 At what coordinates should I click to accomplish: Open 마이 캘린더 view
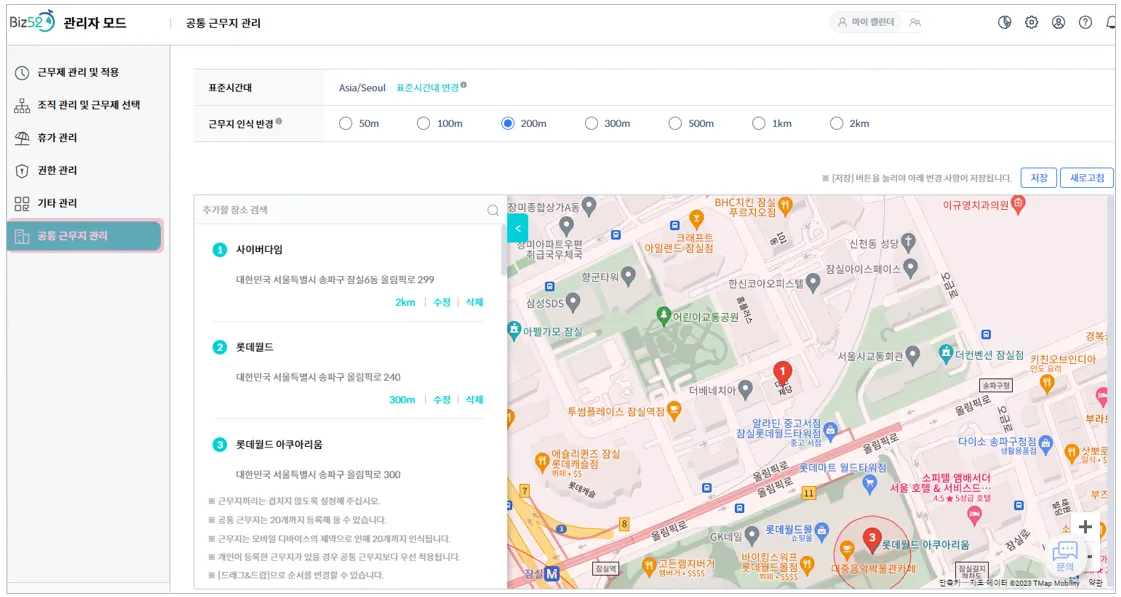(867, 22)
